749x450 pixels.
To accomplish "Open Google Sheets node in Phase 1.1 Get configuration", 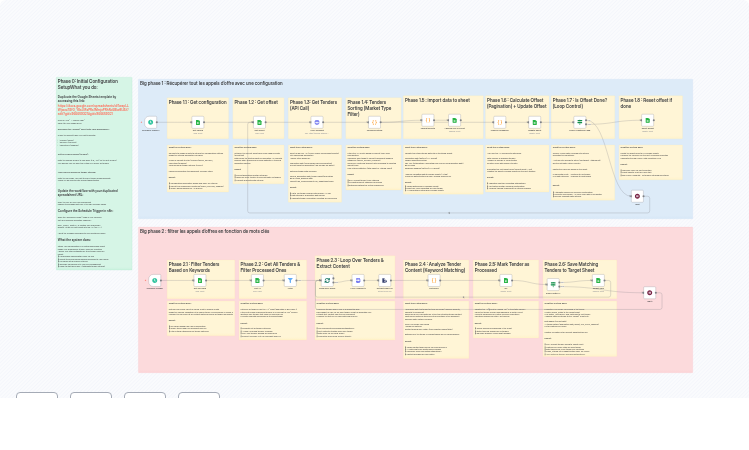I will [198, 122].
